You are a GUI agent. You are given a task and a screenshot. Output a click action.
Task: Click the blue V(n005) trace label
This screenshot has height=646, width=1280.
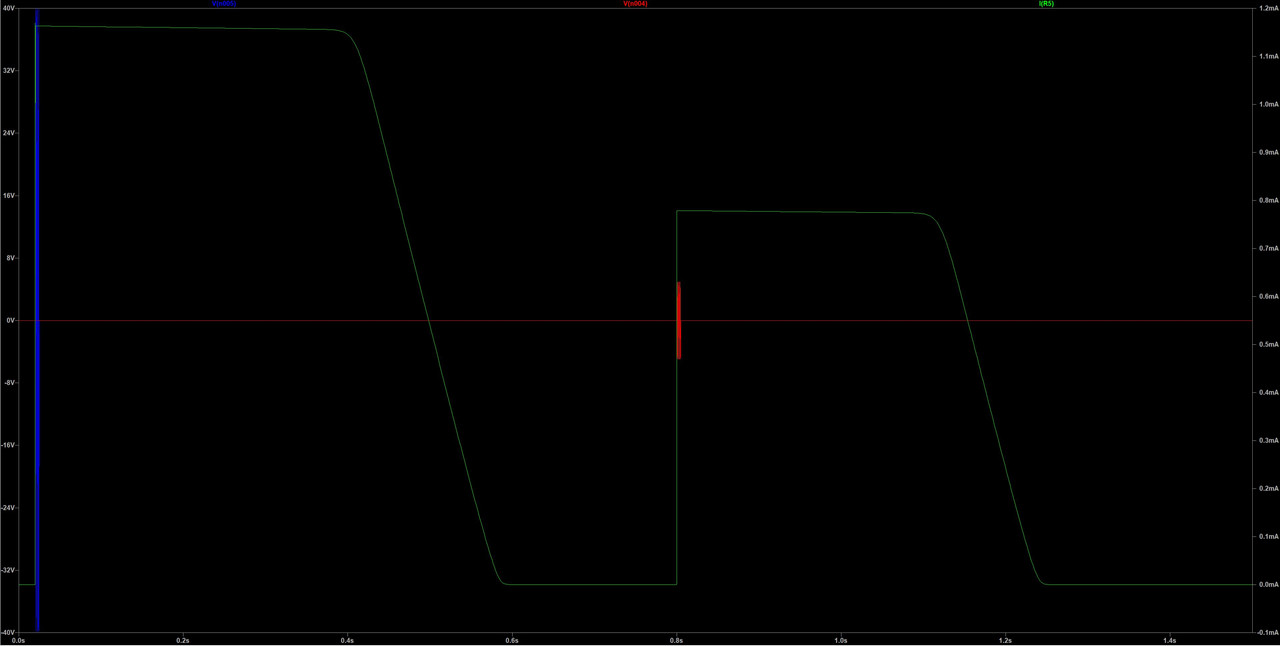(x=223, y=4)
